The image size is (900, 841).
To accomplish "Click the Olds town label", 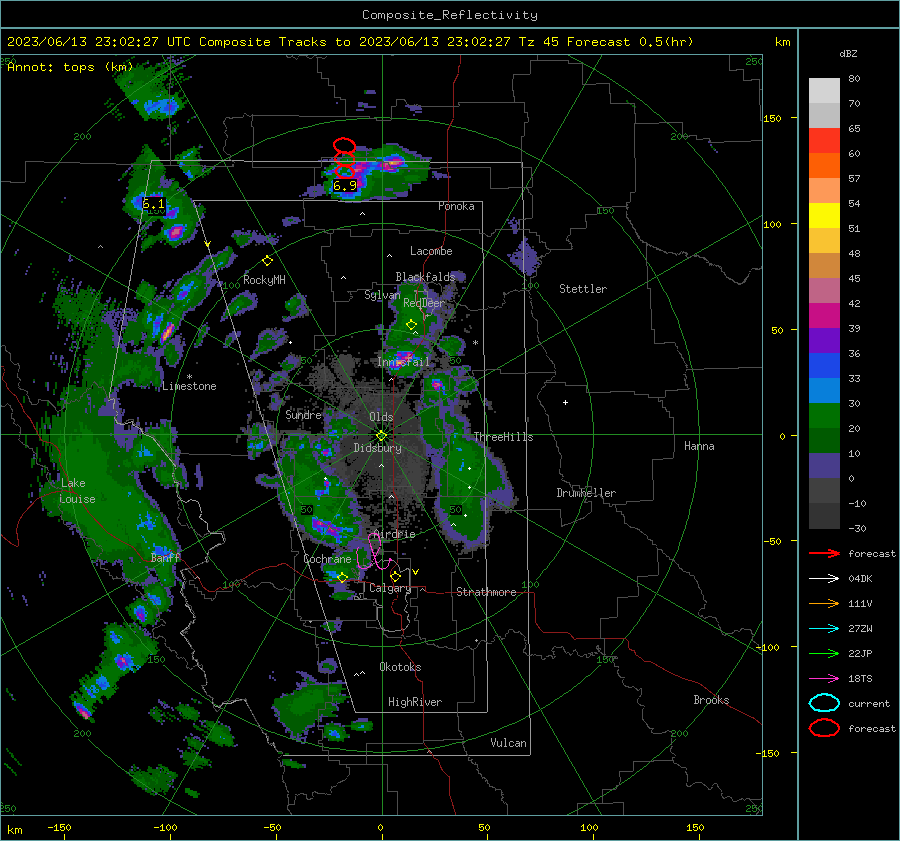I will tap(381, 417).
